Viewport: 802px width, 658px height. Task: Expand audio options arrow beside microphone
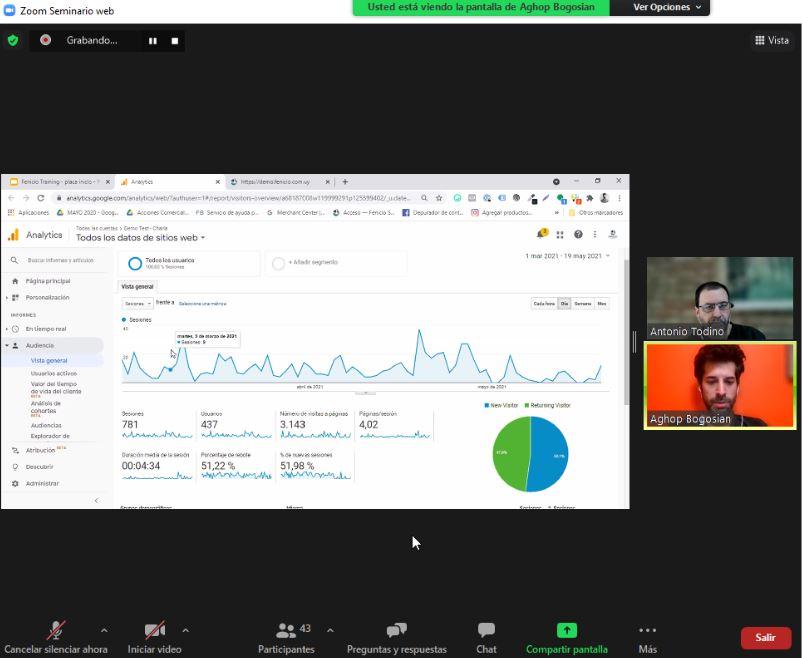(x=104, y=631)
